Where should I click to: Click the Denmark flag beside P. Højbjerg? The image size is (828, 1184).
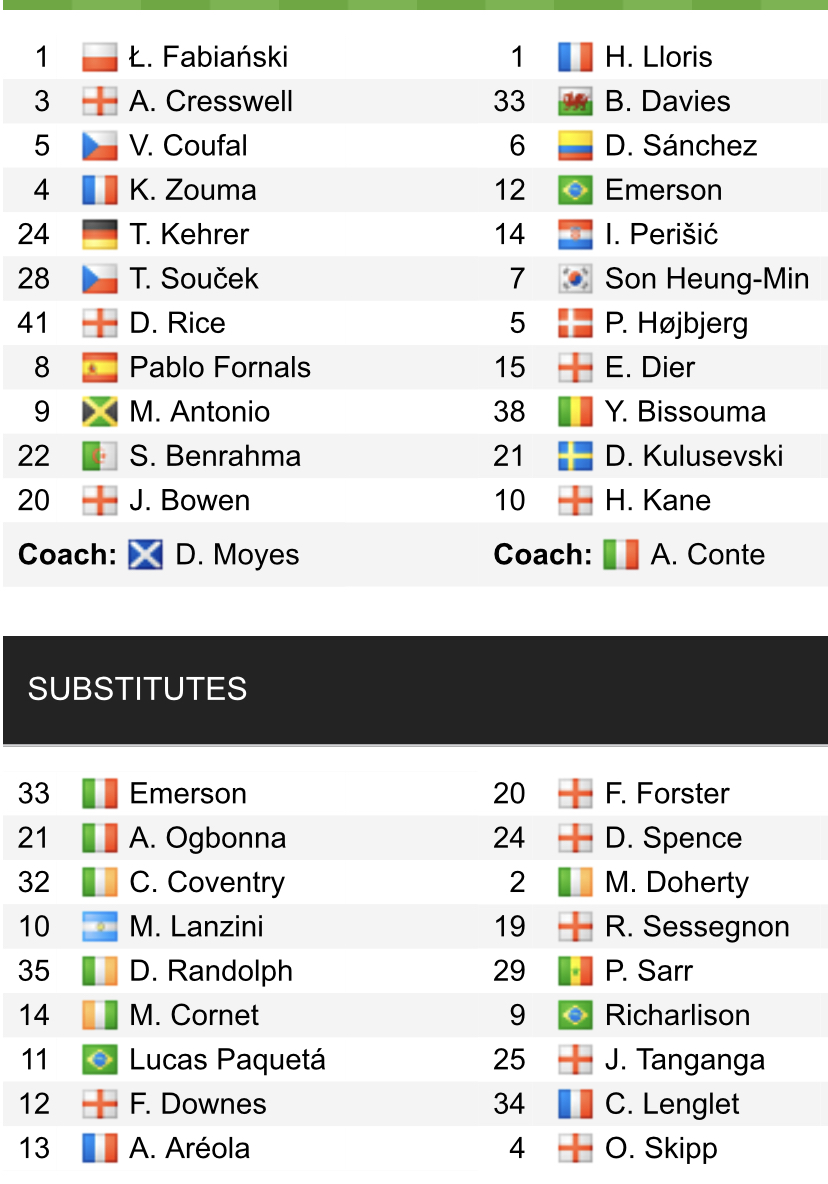tap(575, 323)
